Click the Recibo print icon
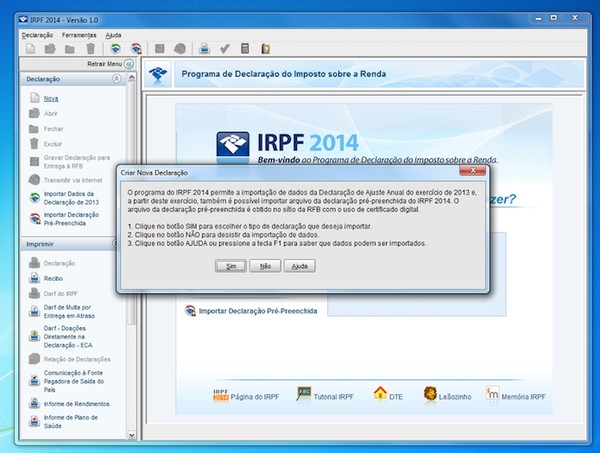Image resolution: width=600 pixels, height=453 pixels. [x=35, y=279]
